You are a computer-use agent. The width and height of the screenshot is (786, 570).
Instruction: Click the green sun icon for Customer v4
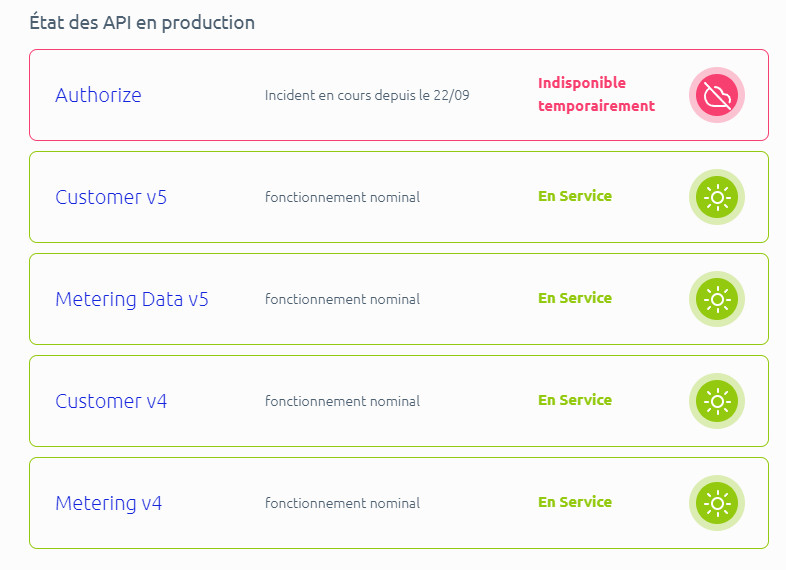pyautogui.click(x=717, y=401)
